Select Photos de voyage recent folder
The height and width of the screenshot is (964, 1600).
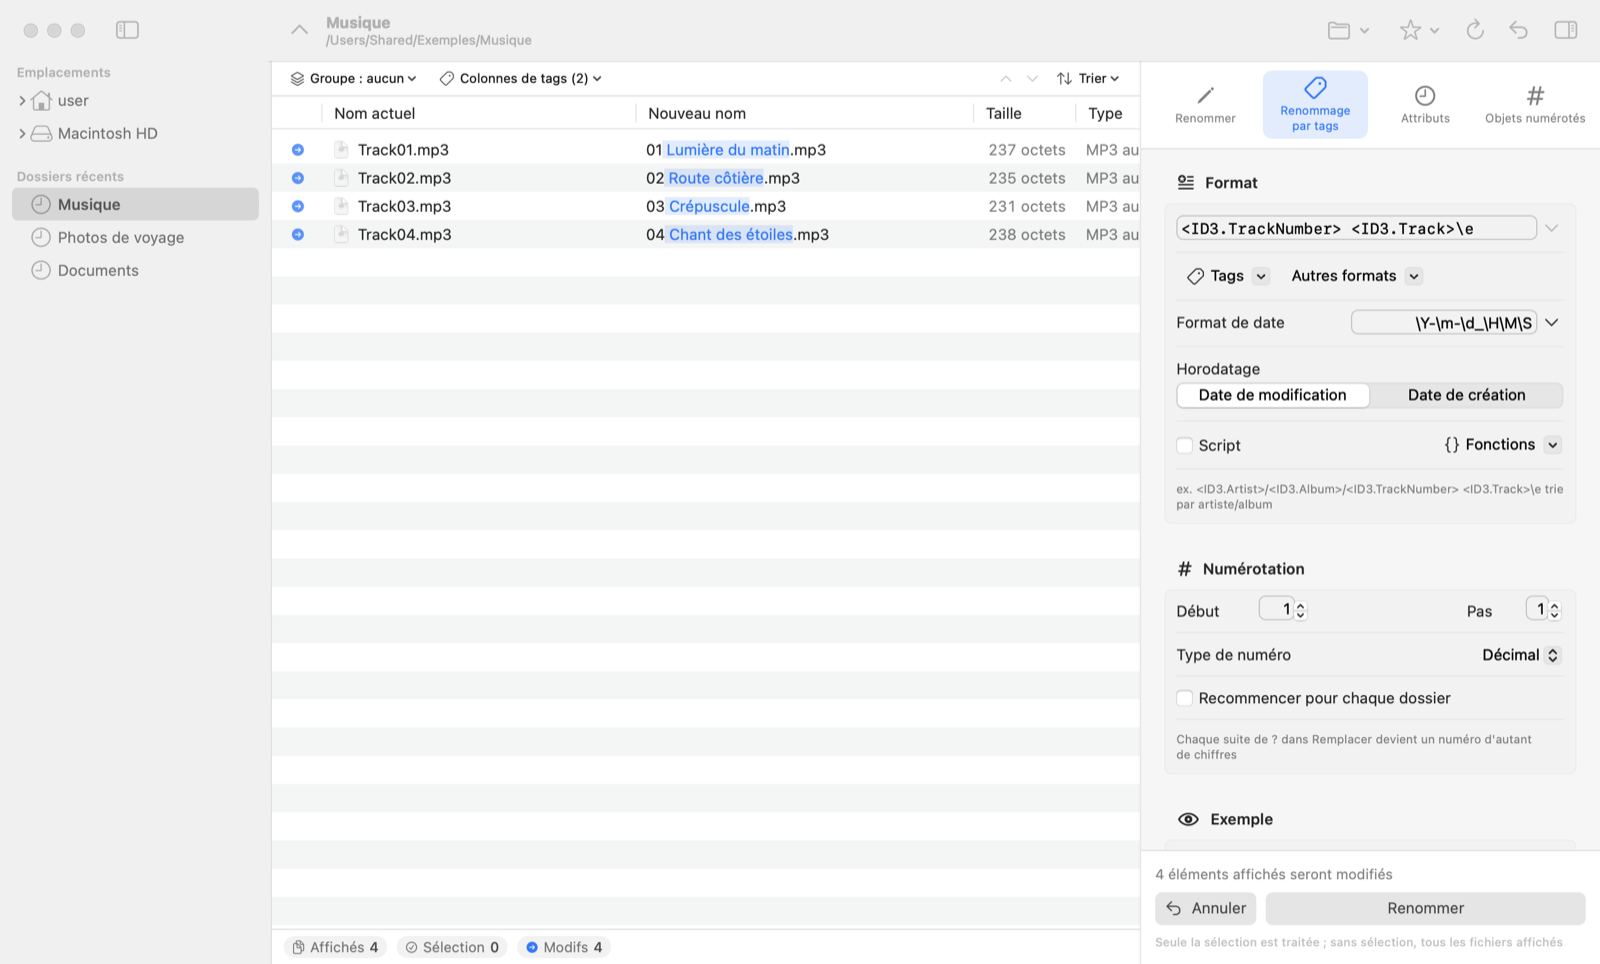[x=135, y=237]
